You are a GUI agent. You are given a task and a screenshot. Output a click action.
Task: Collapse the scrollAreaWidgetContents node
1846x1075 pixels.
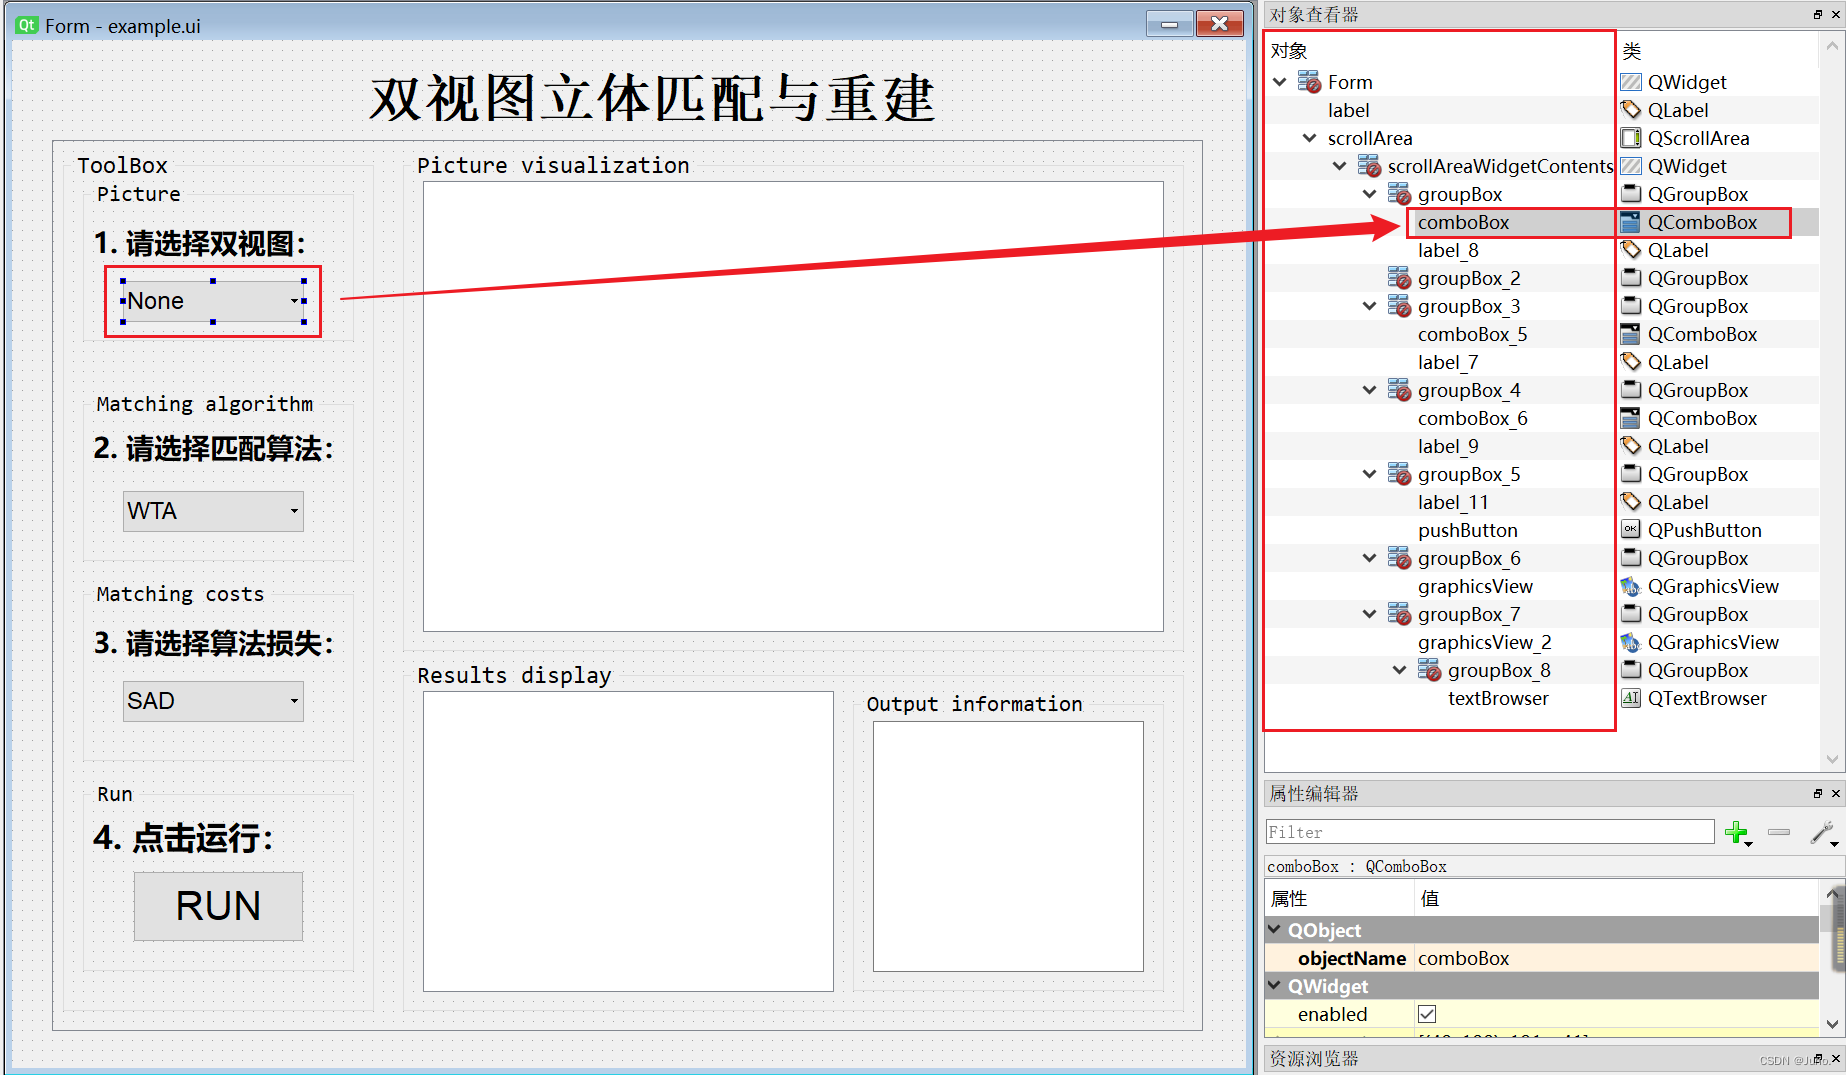pyautogui.click(x=1340, y=166)
